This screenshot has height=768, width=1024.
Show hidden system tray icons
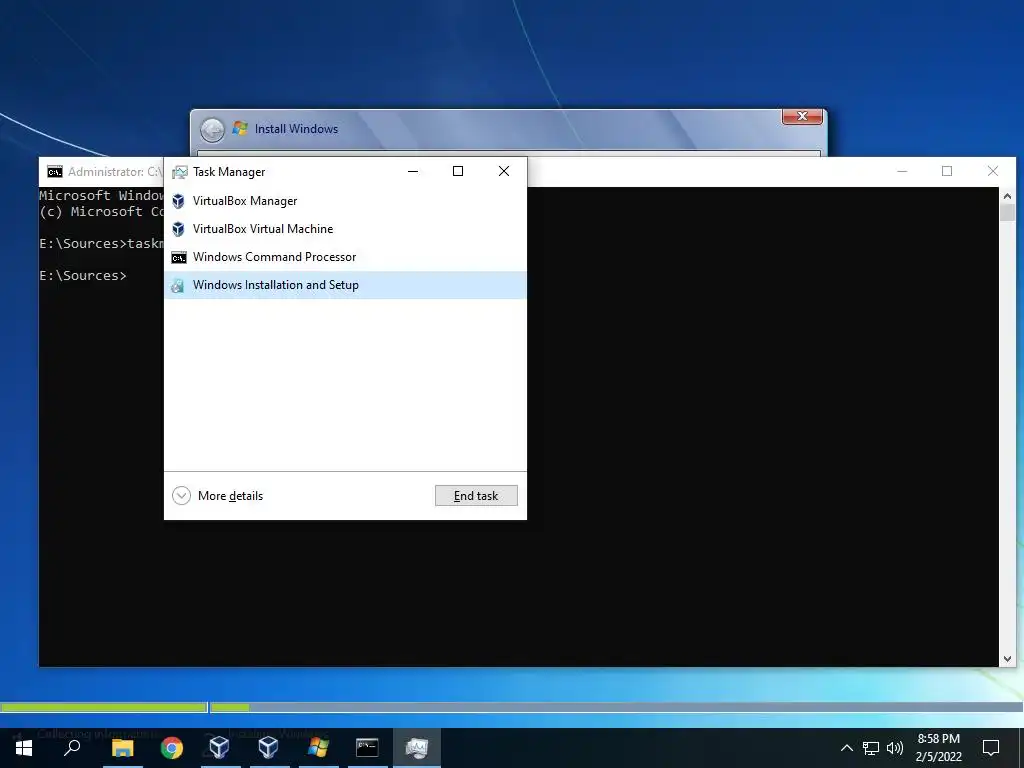(846, 748)
